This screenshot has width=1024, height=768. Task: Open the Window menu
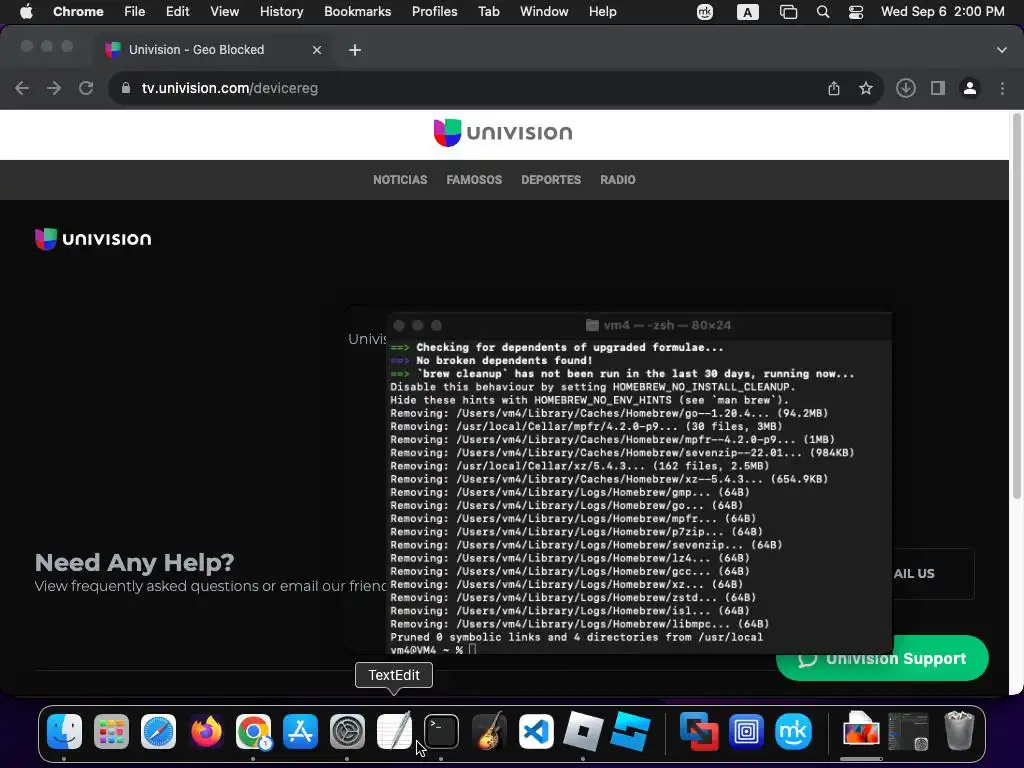point(544,12)
